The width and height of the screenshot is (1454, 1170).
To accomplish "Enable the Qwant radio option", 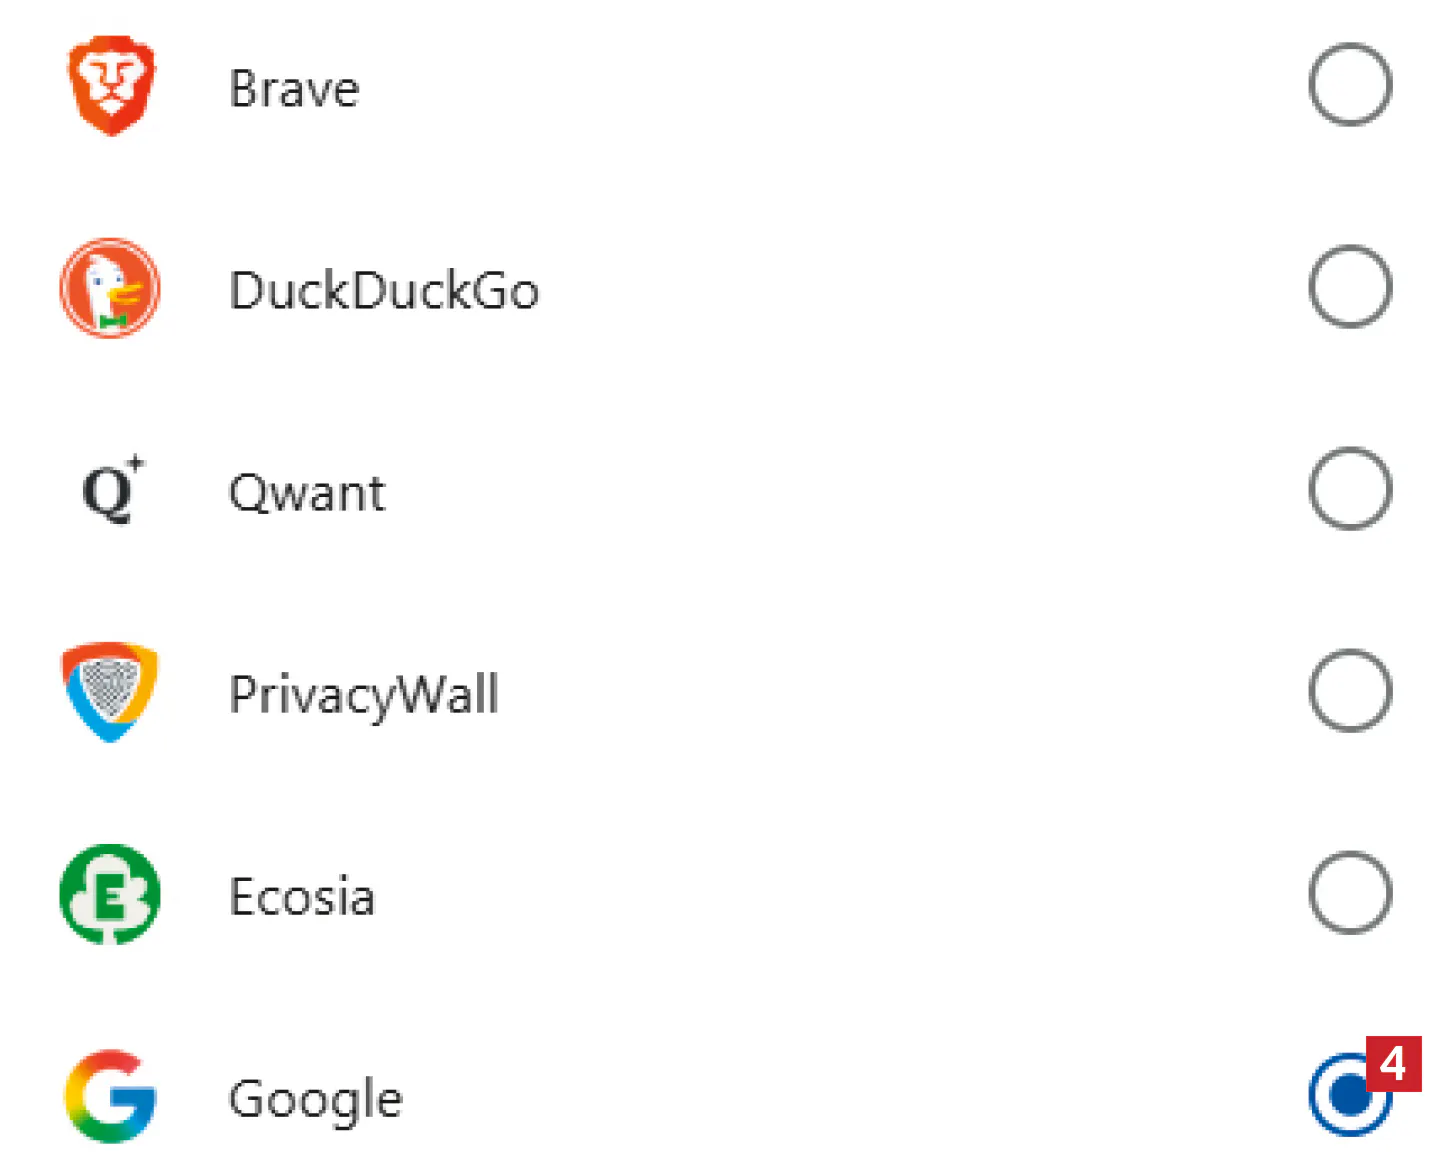I will [x=1349, y=489].
